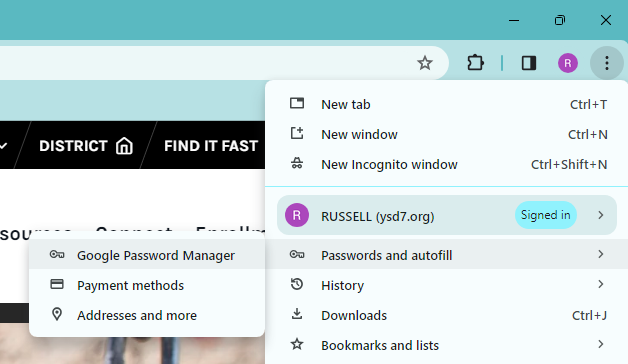Close the Chrome window
The width and height of the screenshot is (628, 364).
606,20
